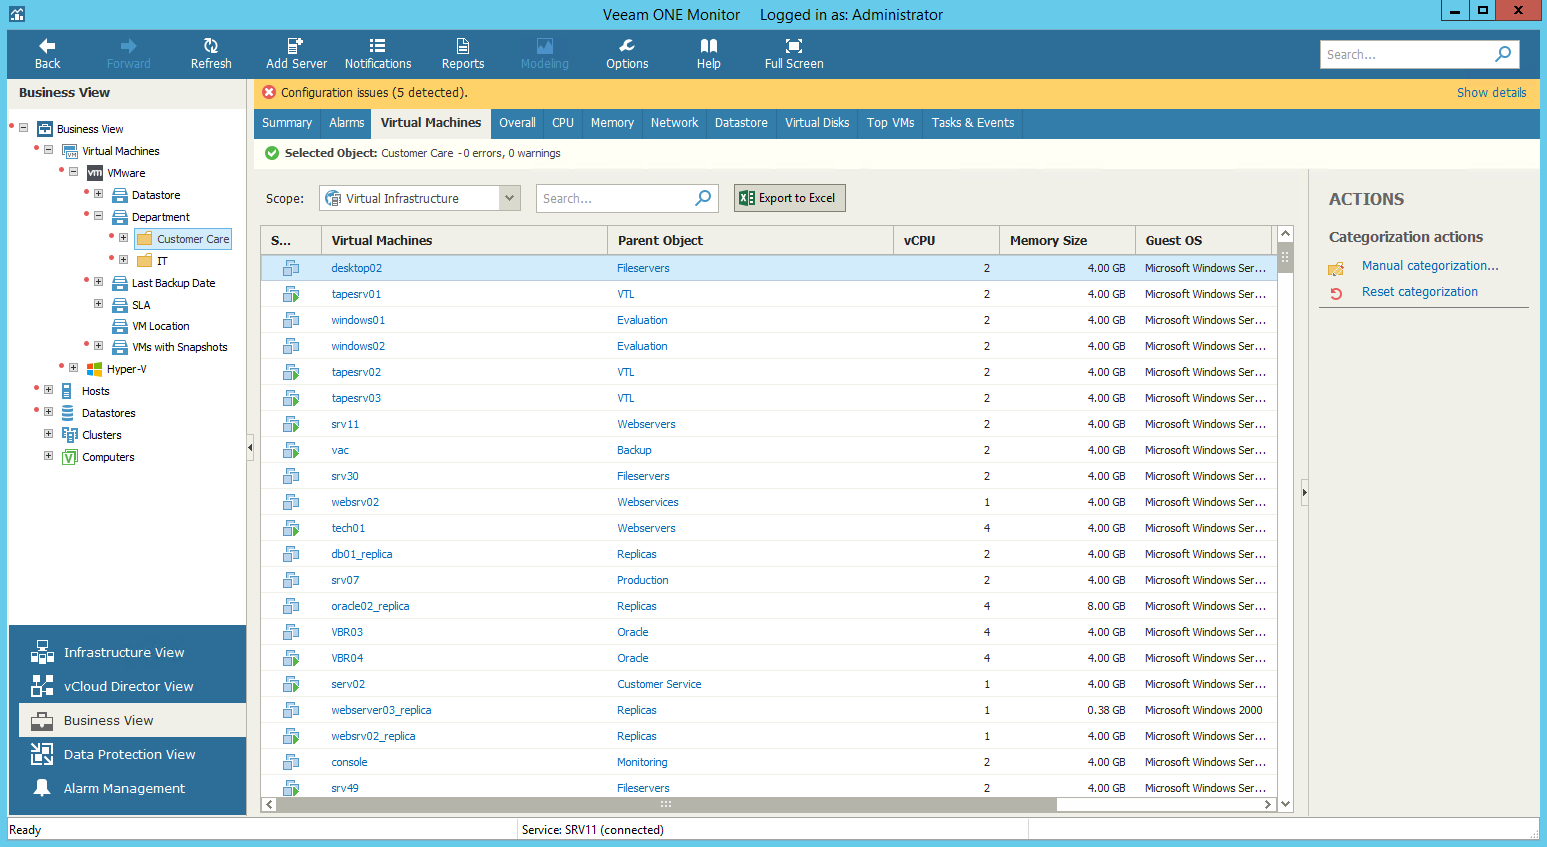This screenshot has width=1547, height=847.
Task: Expand the Customer Care group node
Action: (x=123, y=238)
